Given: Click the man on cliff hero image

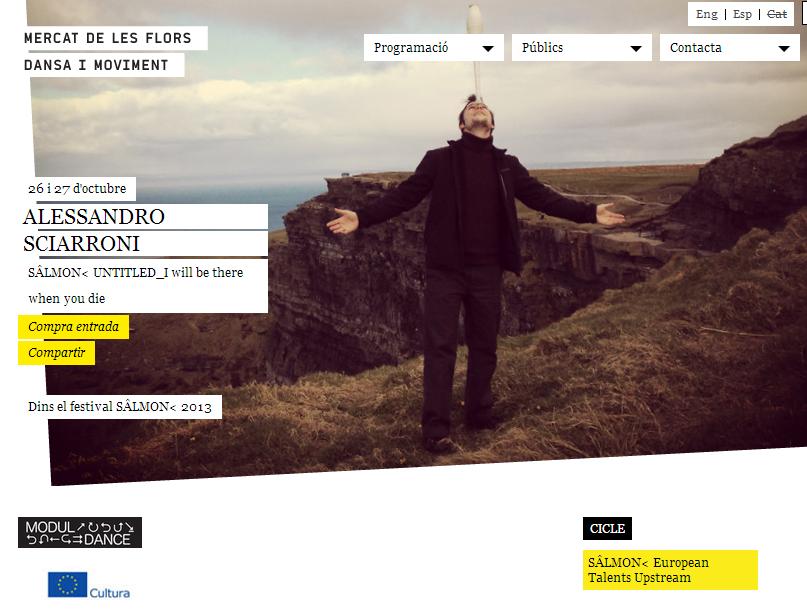Looking at the screenshot, I should point(472,268).
